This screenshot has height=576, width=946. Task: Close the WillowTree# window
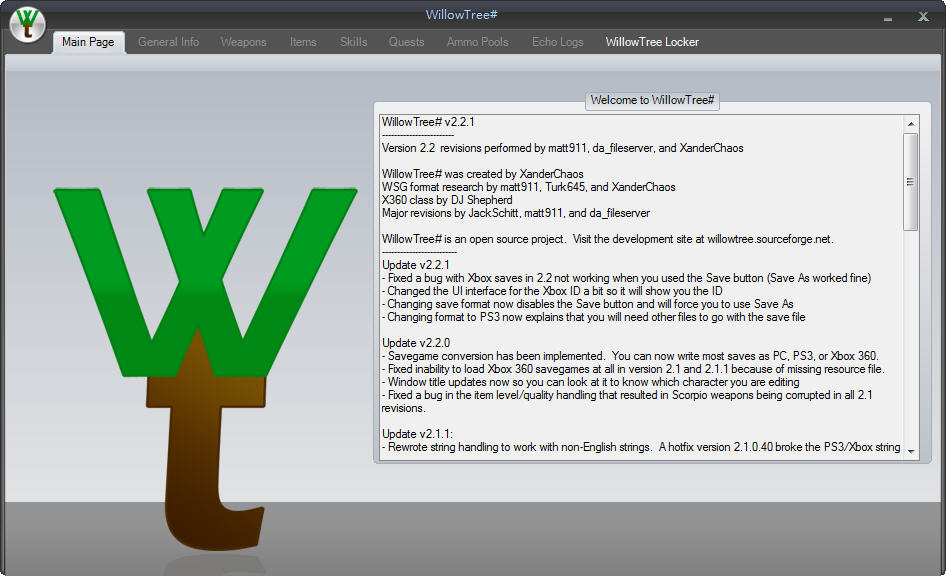click(x=923, y=17)
